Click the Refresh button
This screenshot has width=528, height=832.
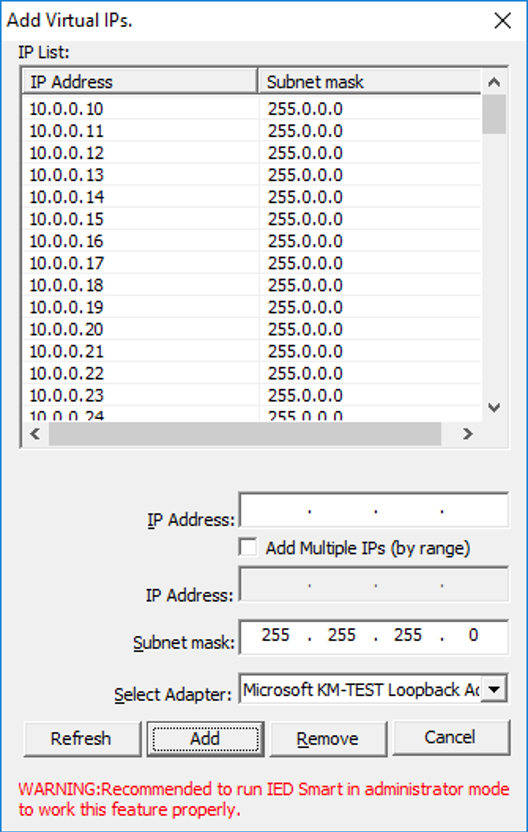tap(82, 738)
